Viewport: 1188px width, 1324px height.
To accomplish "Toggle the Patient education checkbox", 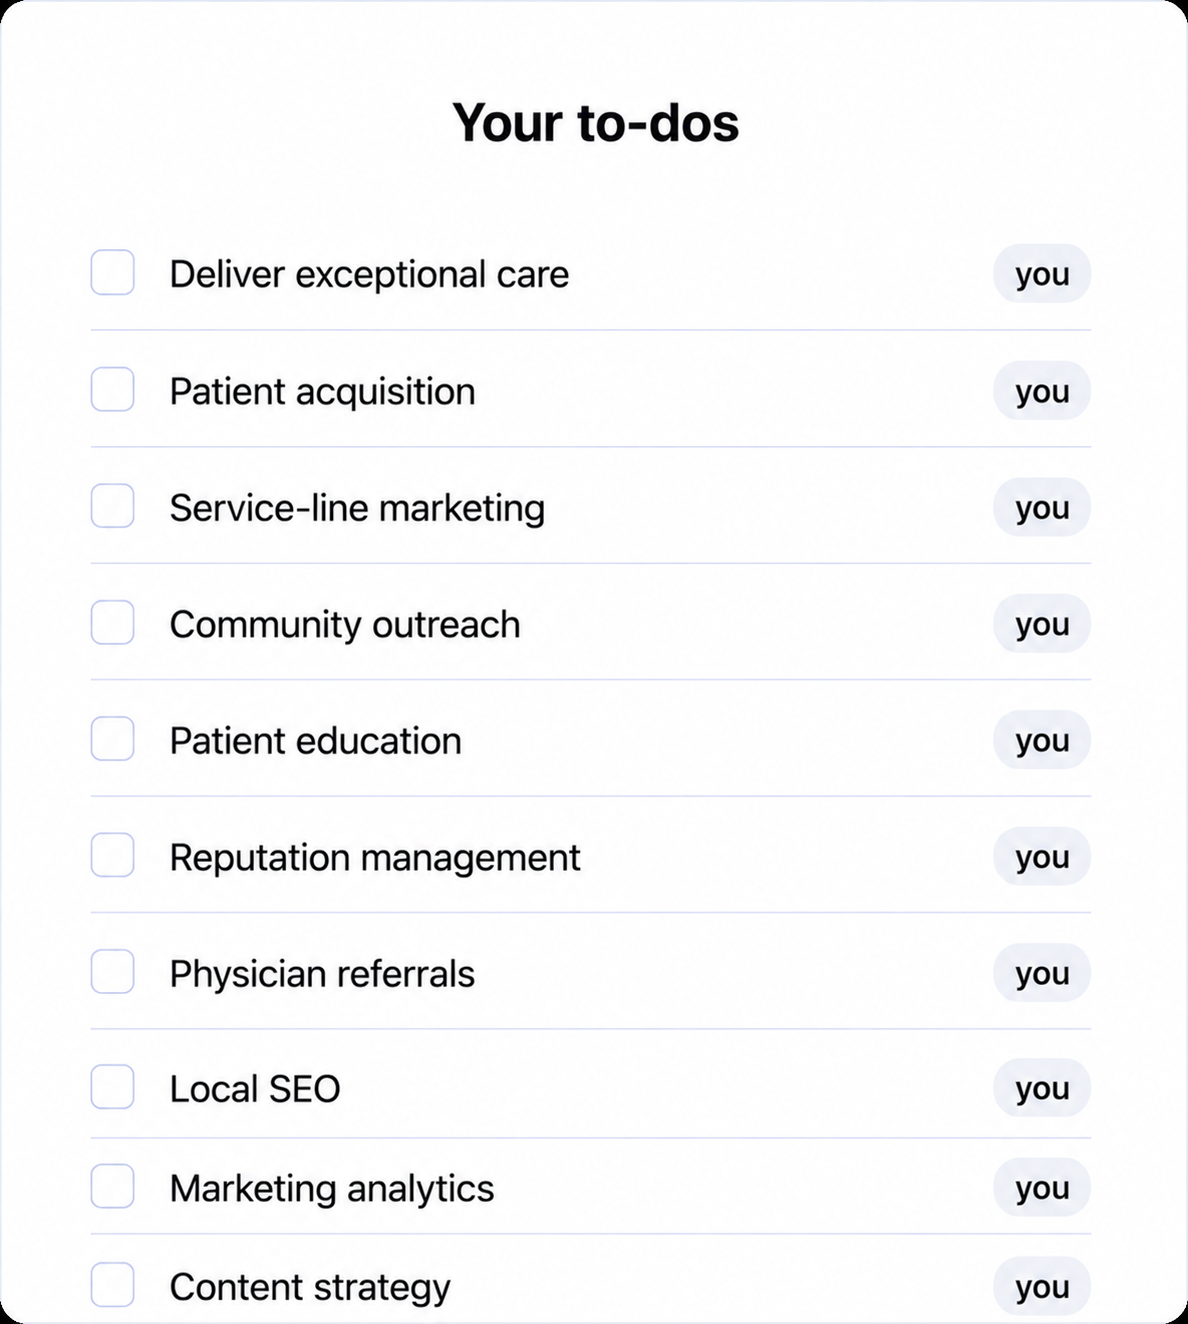I will (x=112, y=739).
